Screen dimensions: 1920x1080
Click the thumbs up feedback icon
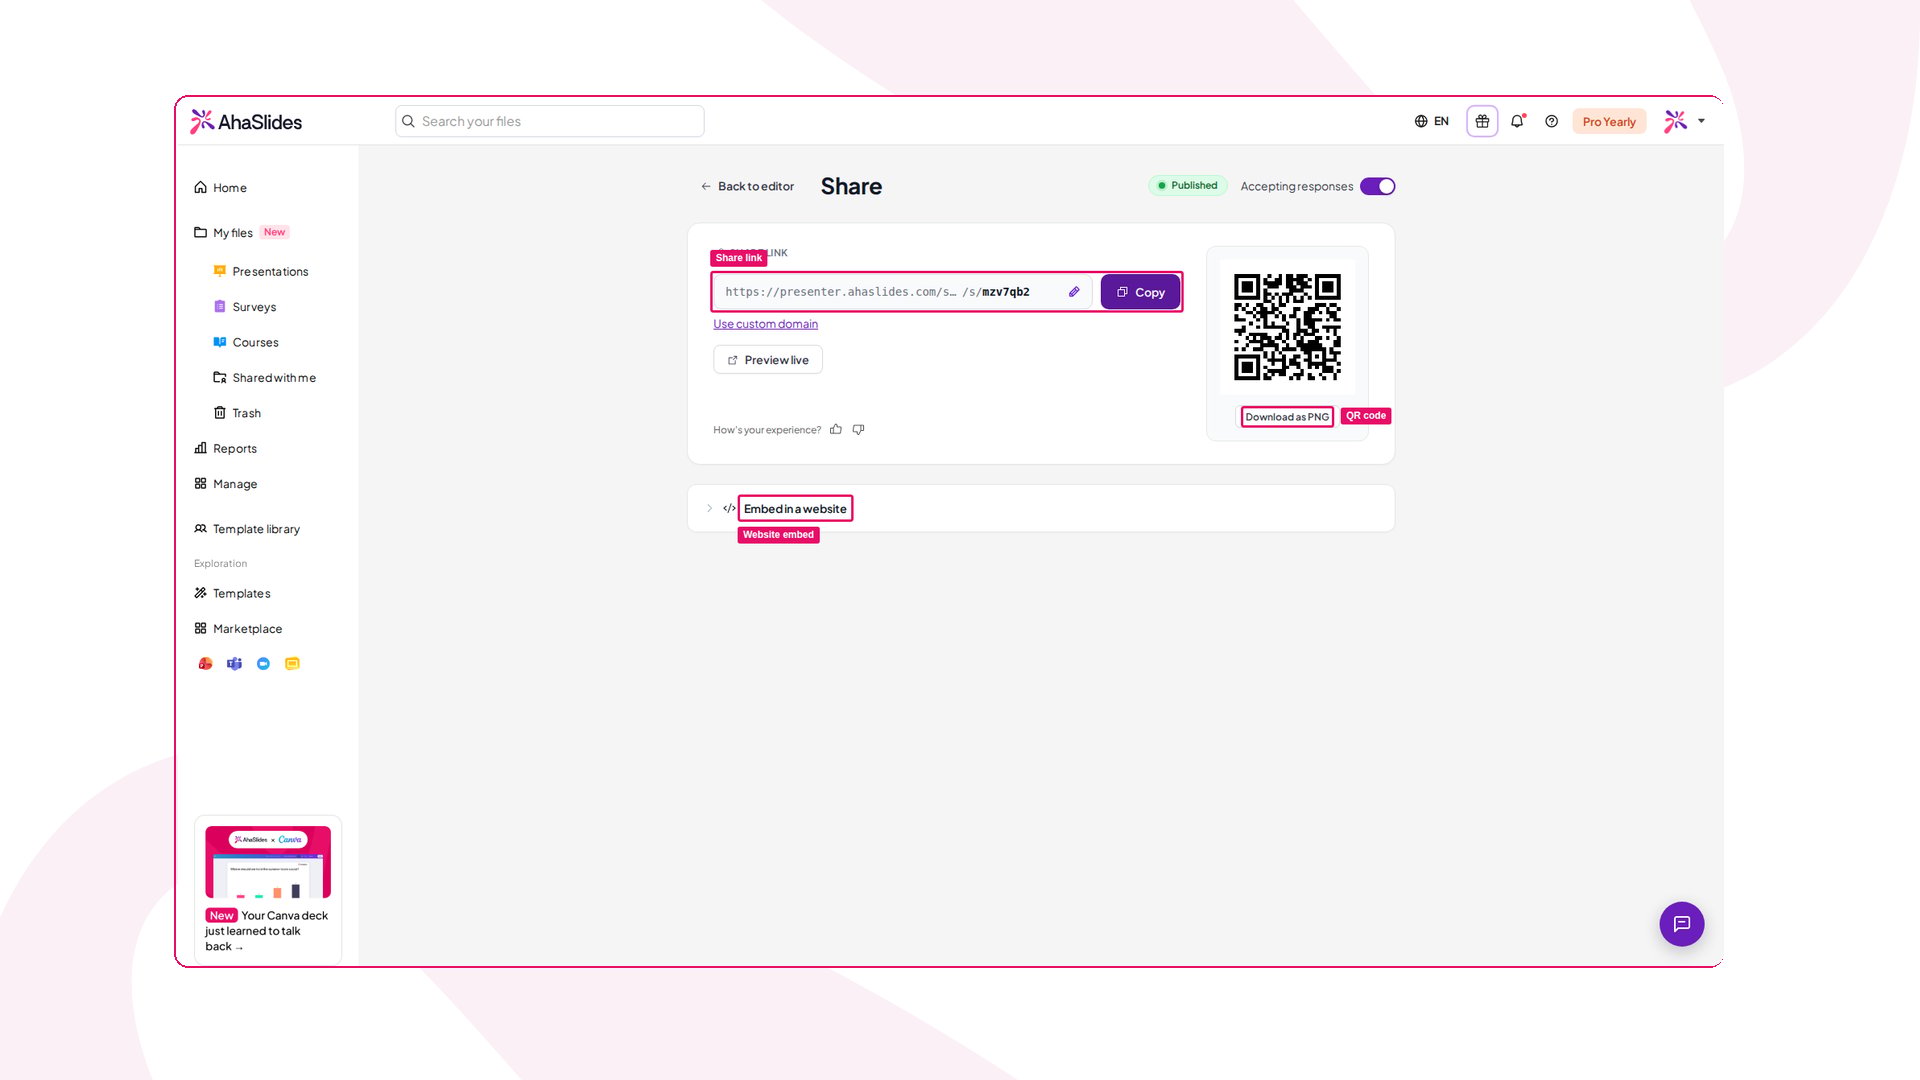click(836, 429)
